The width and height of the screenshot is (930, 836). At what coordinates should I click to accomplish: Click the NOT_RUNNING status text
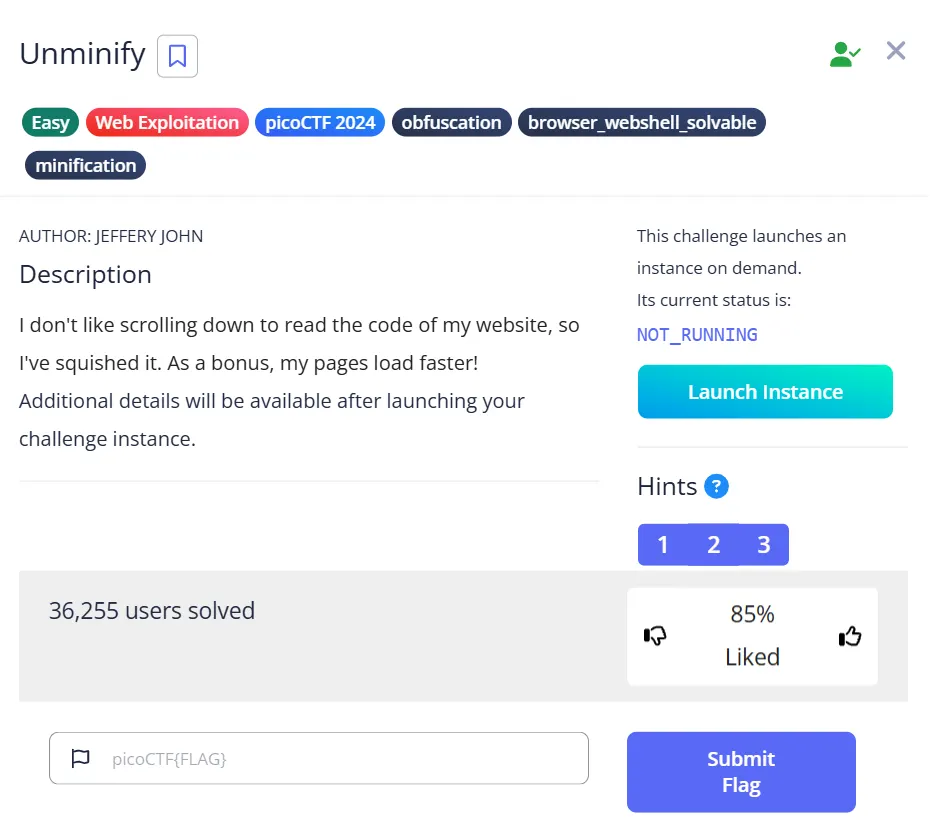[697, 334]
